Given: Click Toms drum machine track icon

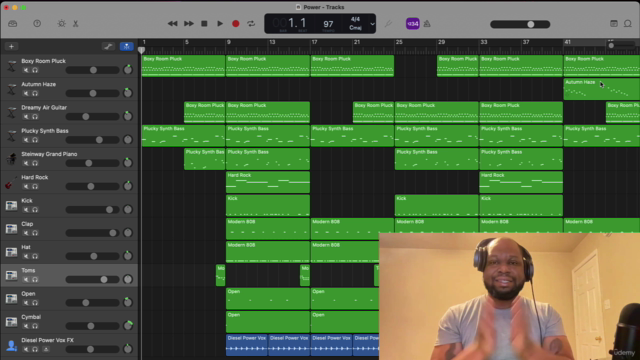Looking at the screenshot, I should click(x=11, y=275).
